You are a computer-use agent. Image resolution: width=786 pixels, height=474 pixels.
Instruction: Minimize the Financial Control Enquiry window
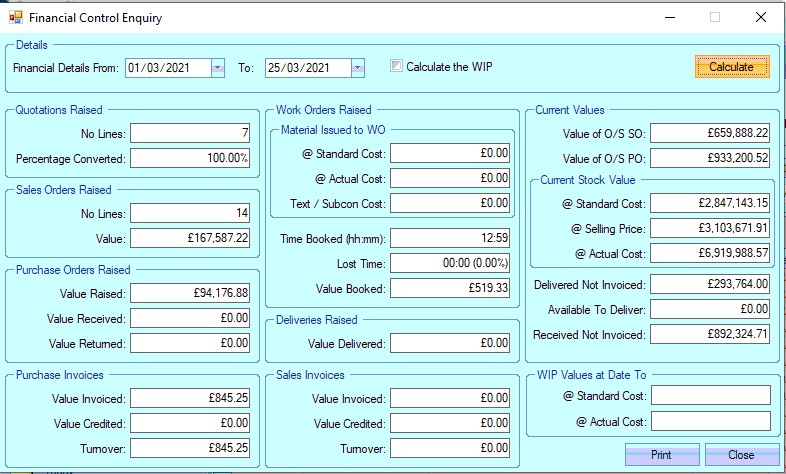pyautogui.click(x=668, y=18)
